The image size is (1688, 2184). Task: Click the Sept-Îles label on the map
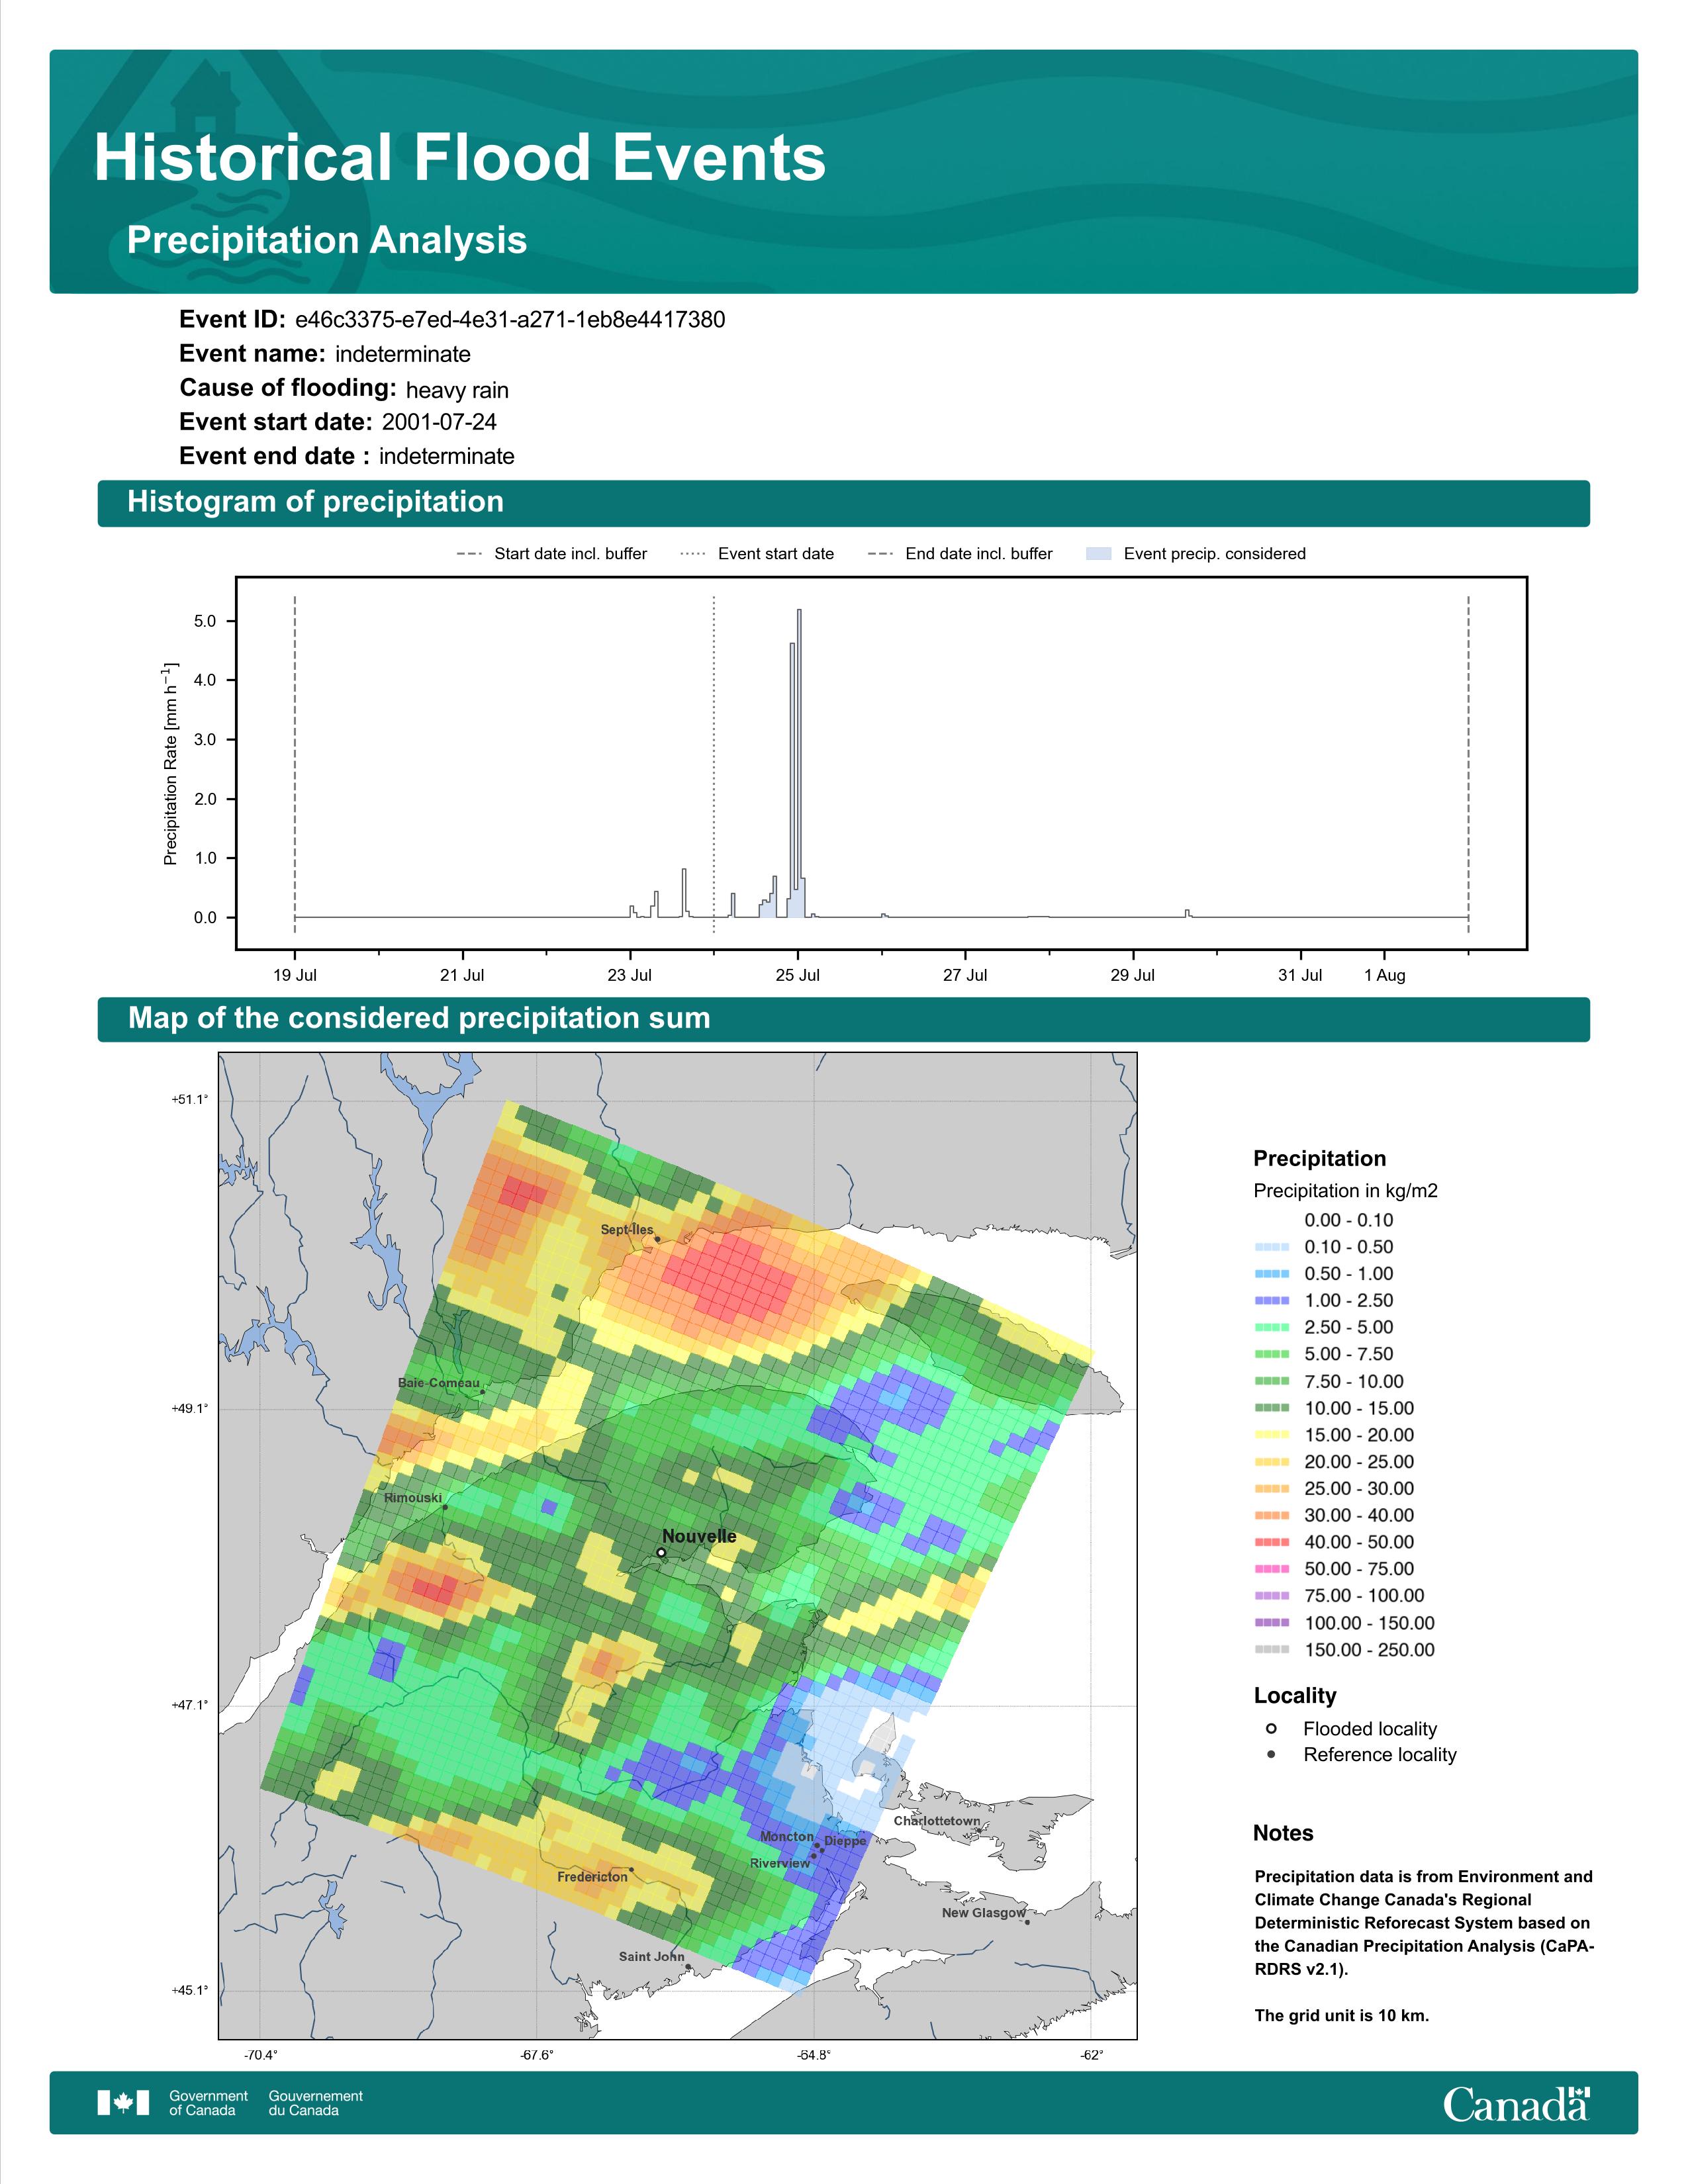pyautogui.click(x=627, y=1230)
